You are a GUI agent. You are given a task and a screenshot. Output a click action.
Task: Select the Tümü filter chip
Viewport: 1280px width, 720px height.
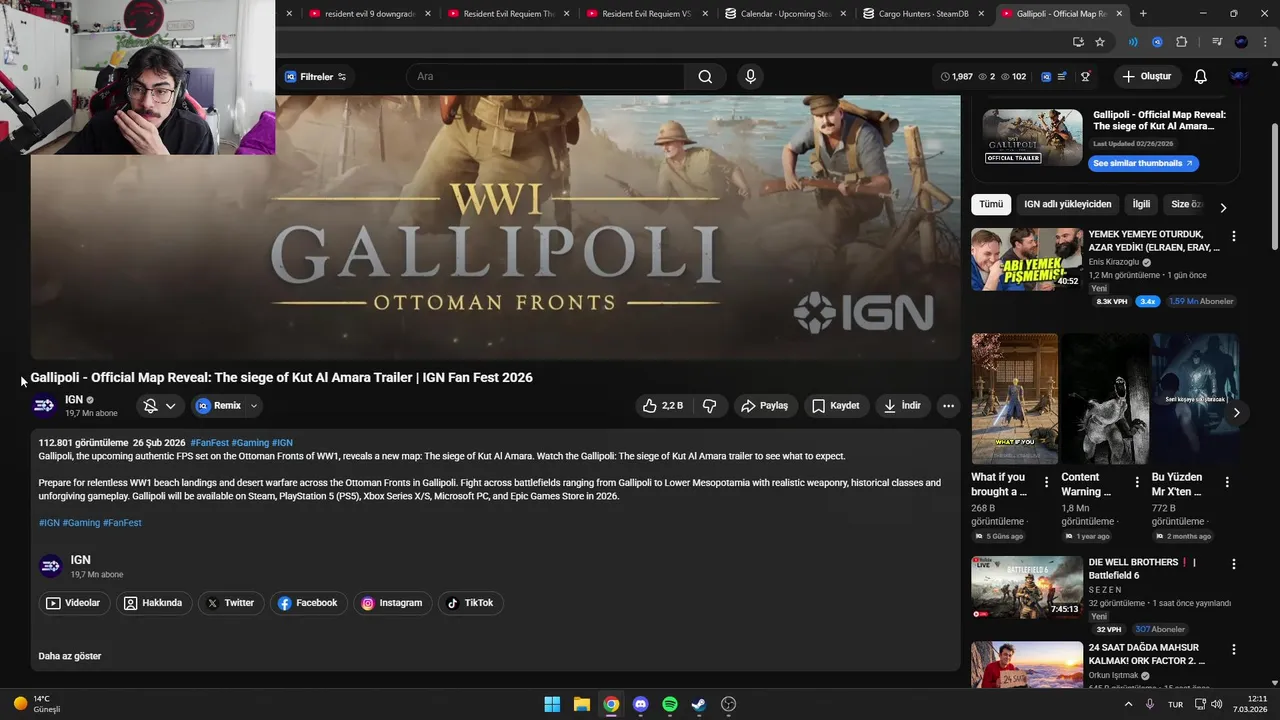pos(991,204)
